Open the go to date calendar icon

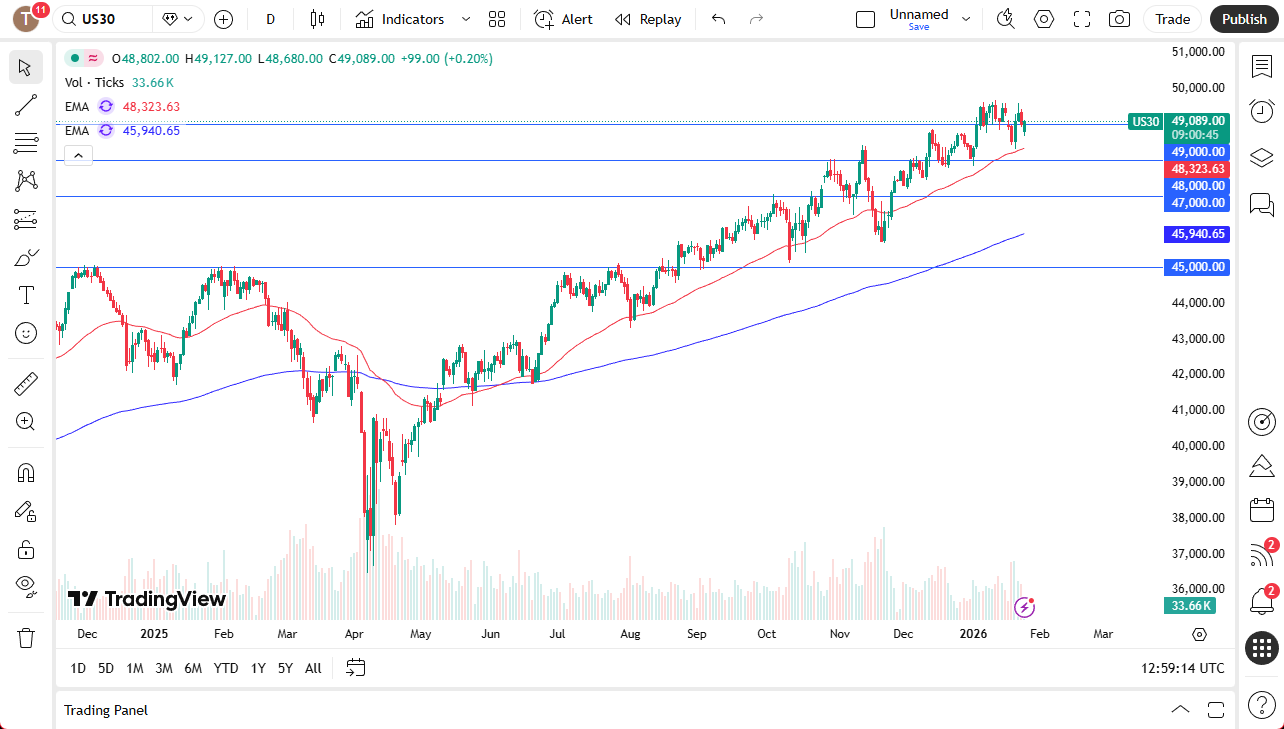356,668
